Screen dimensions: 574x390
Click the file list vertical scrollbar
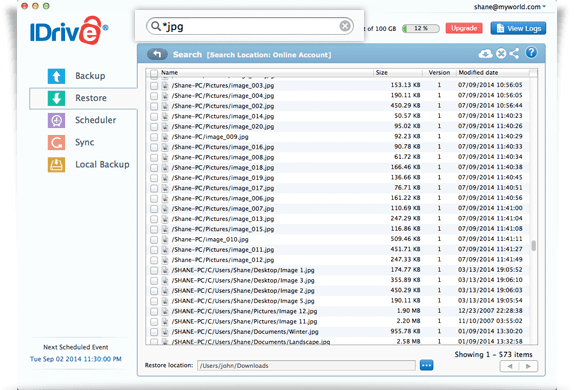[534, 245]
